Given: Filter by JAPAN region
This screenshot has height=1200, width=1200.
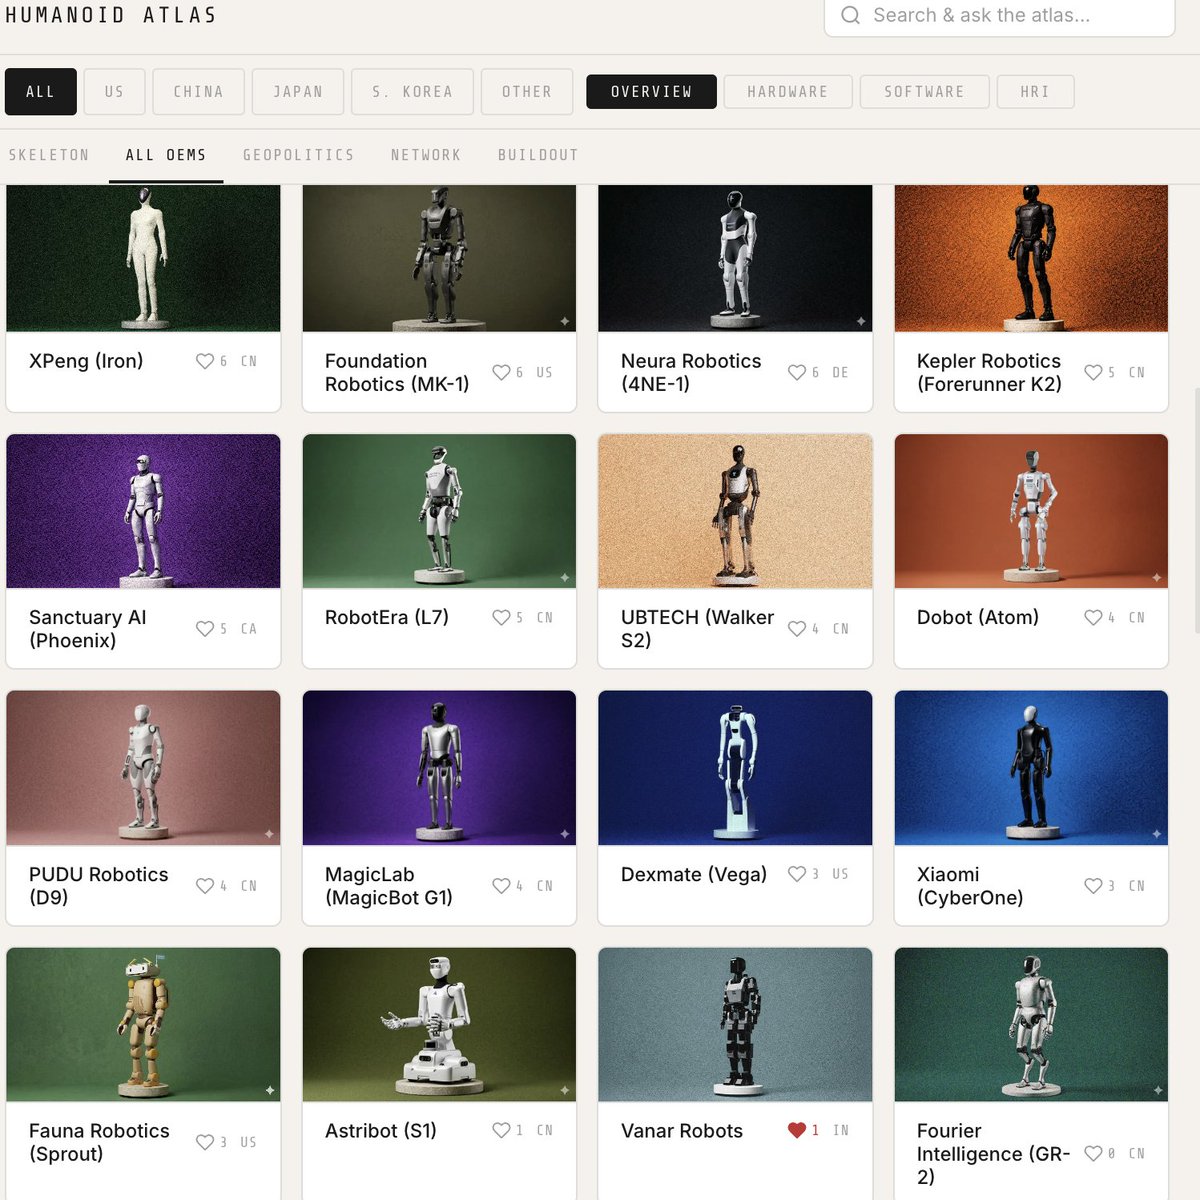Looking at the screenshot, I should 298,91.
